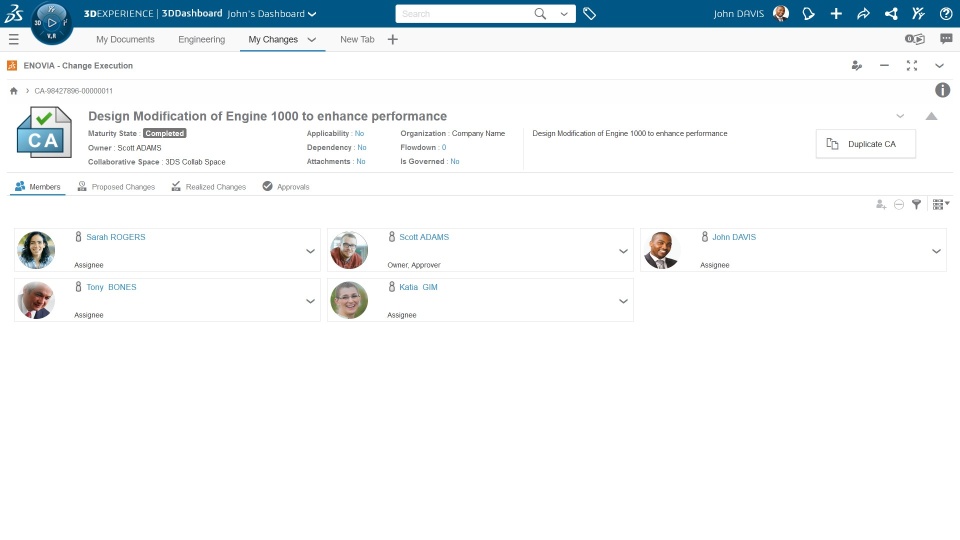Image resolution: width=960 pixels, height=540 pixels.
Task: Open the chat messages icon
Action: (x=946, y=39)
